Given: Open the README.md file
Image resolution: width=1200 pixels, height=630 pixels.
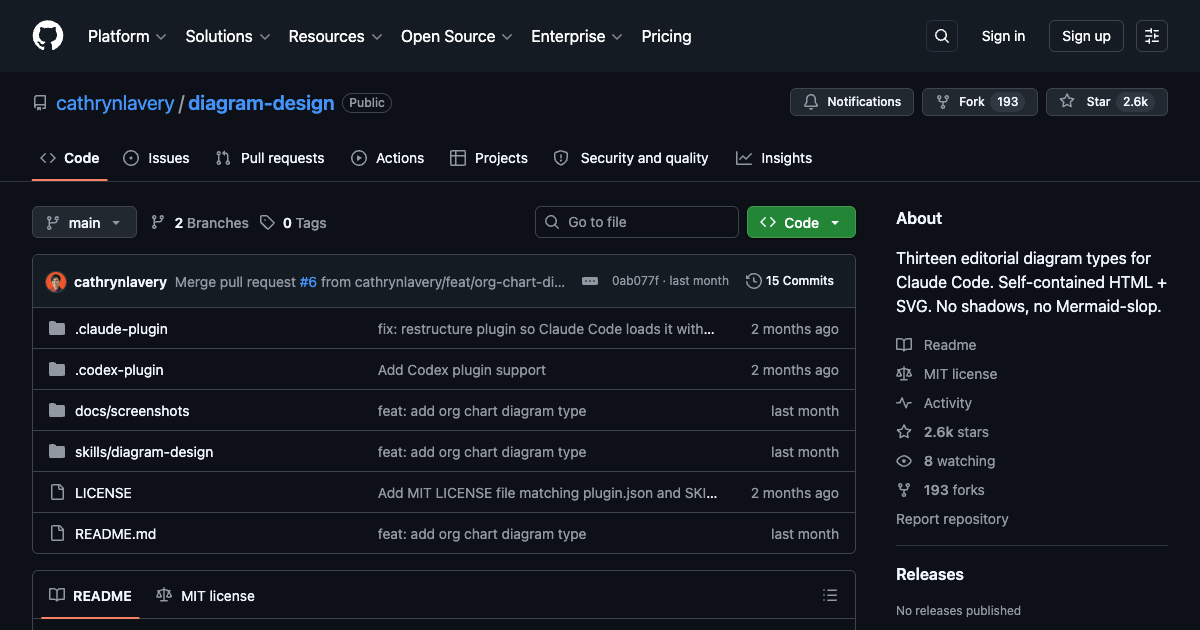Looking at the screenshot, I should (x=116, y=534).
